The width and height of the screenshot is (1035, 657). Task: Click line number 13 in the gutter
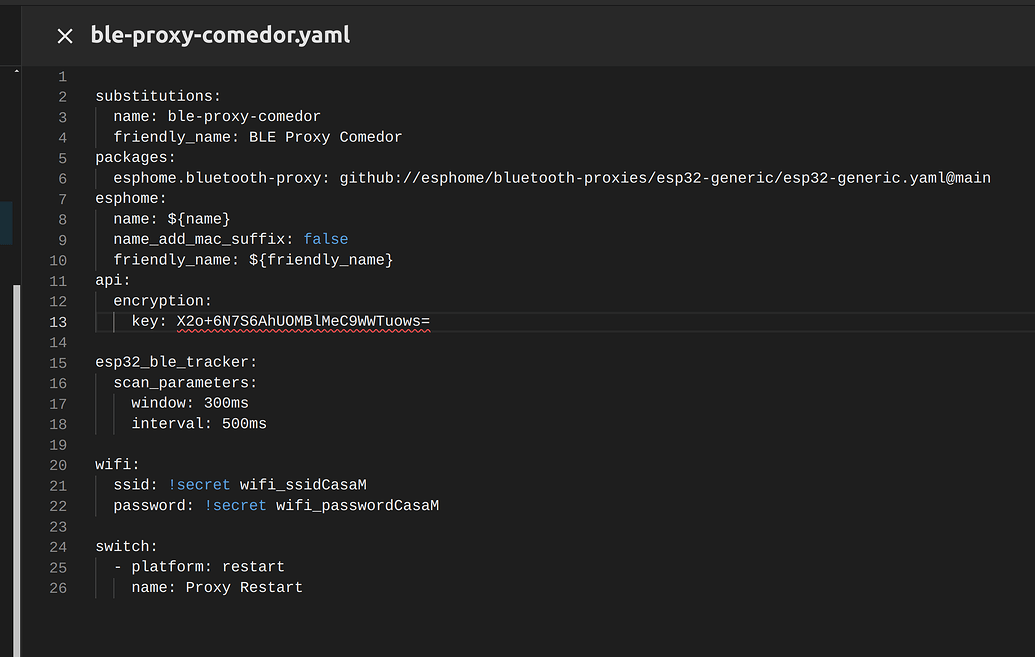[58, 321]
